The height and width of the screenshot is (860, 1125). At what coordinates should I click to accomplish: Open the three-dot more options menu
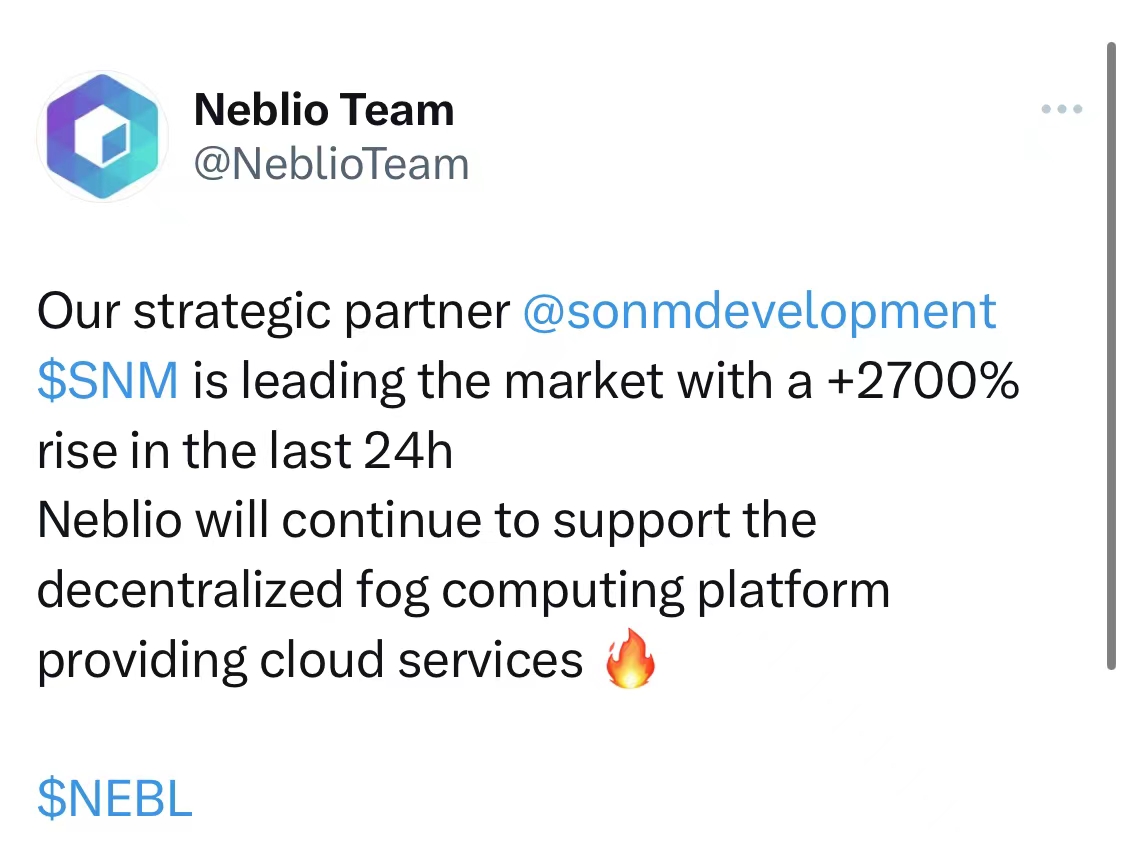pyautogui.click(x=1062, y=109)
